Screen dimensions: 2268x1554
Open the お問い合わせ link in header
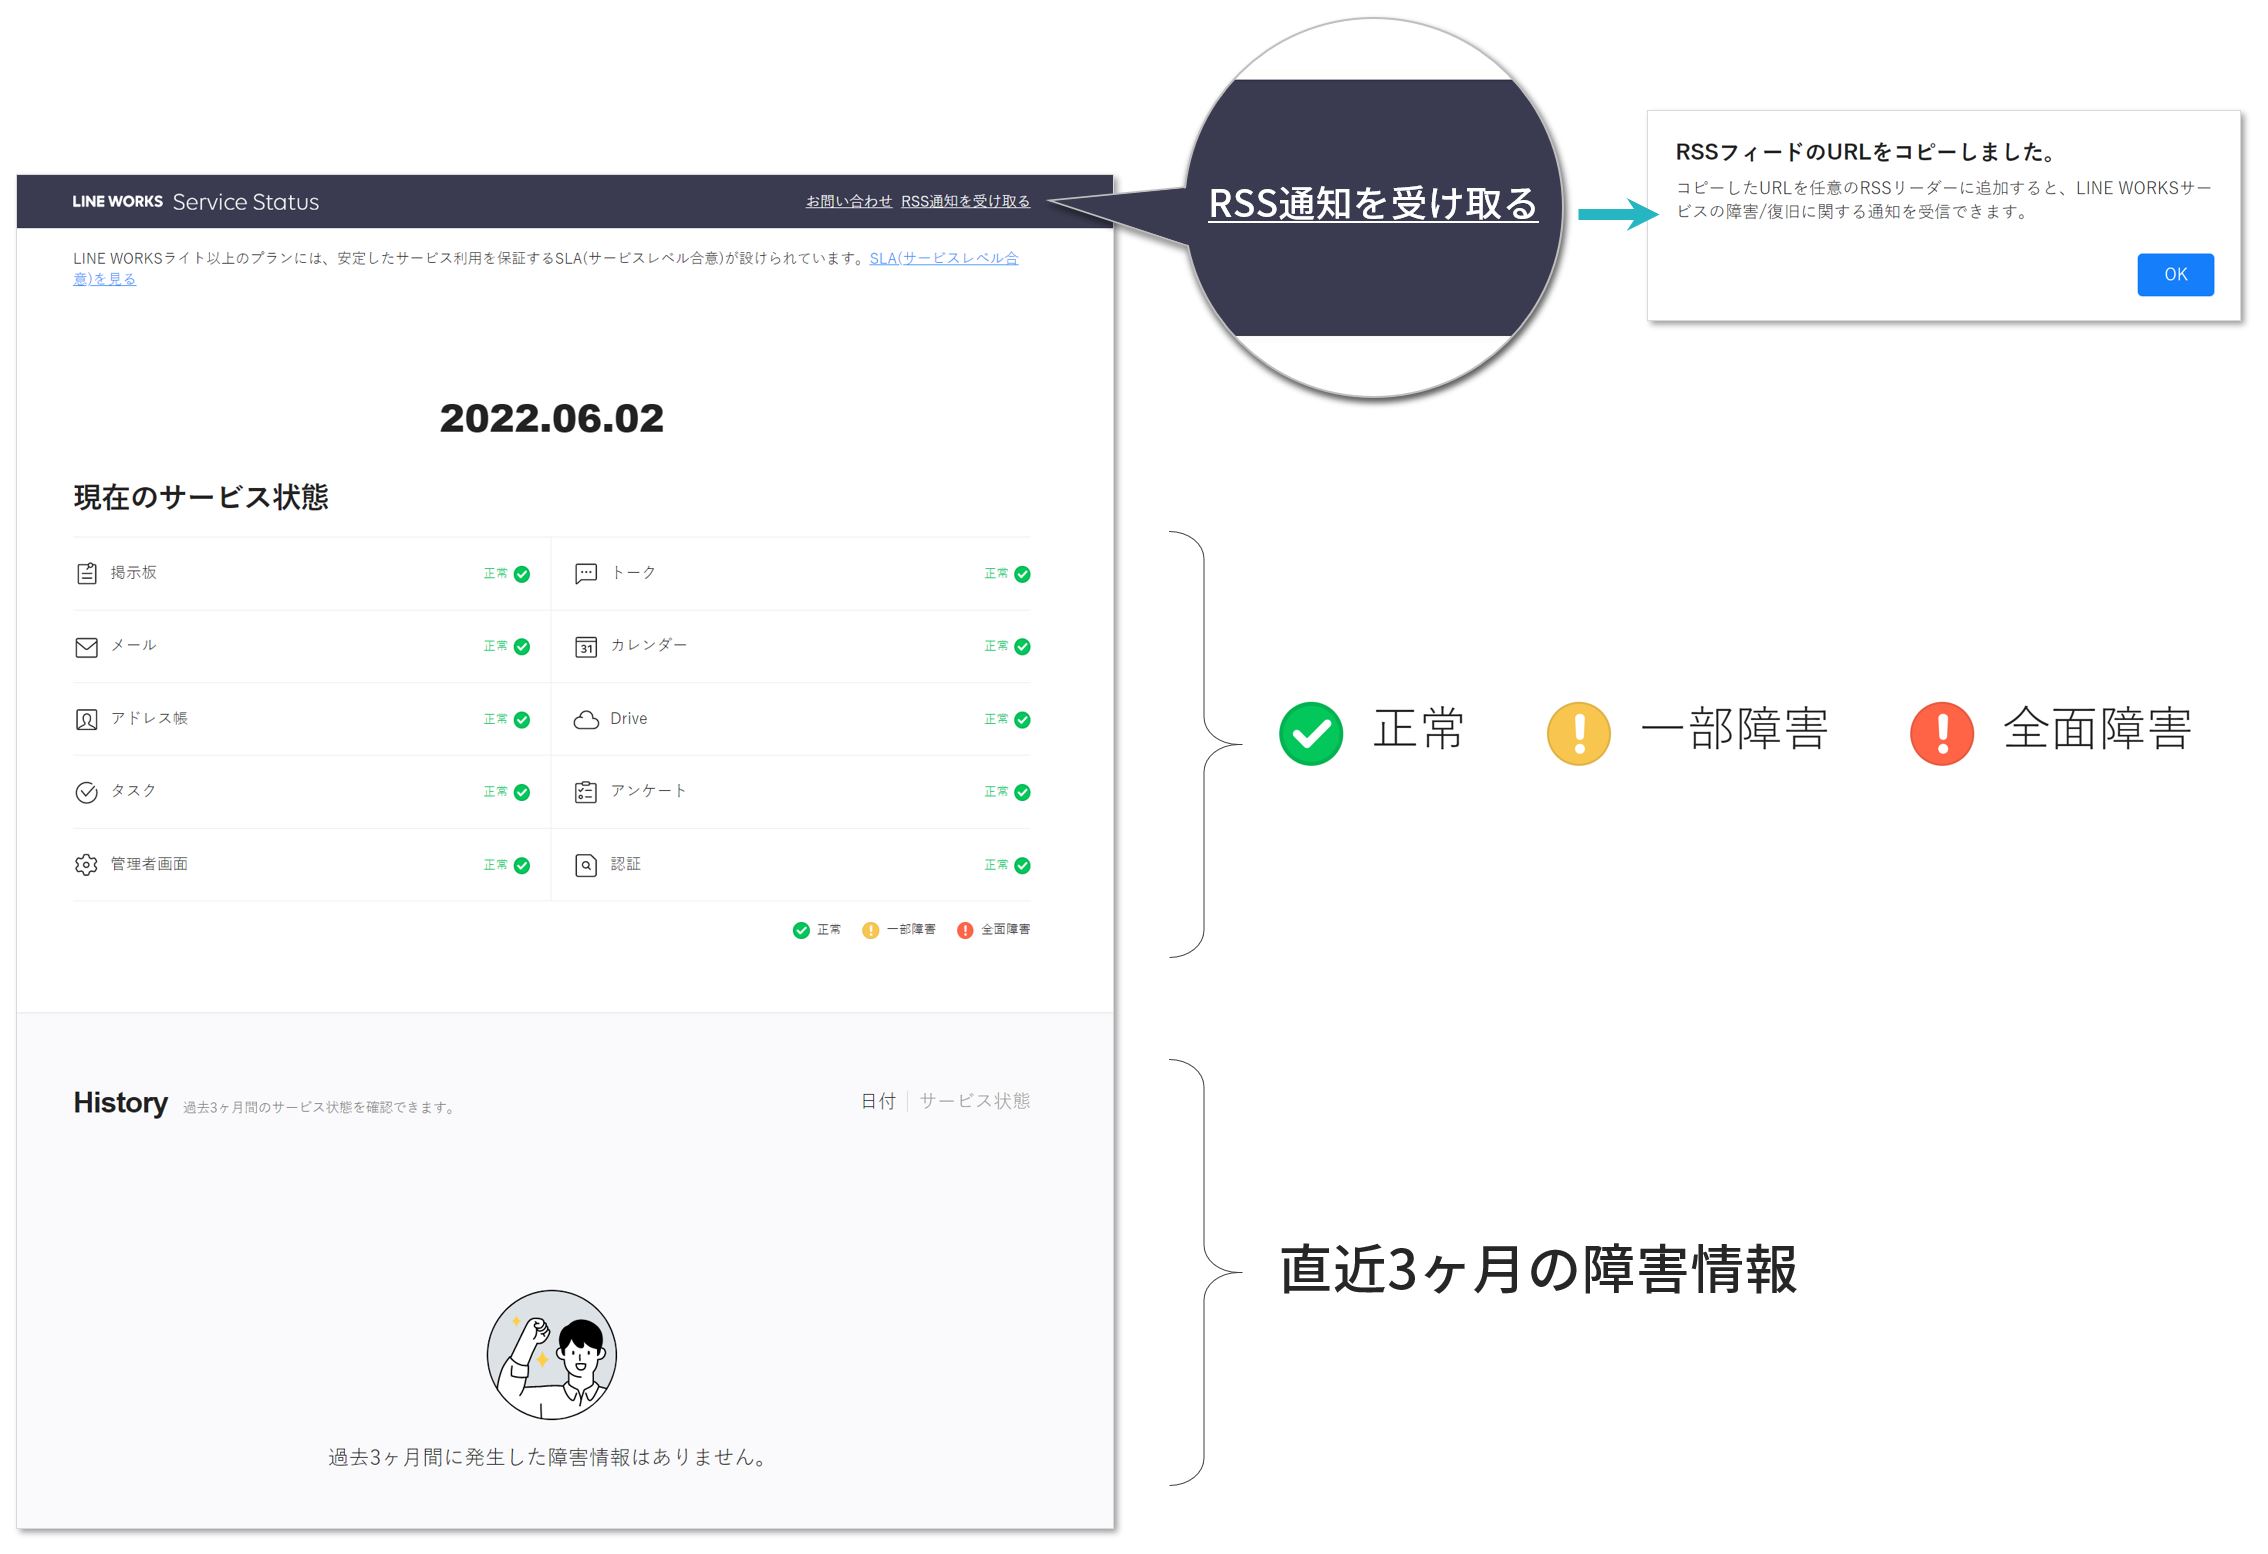[848, 201]
